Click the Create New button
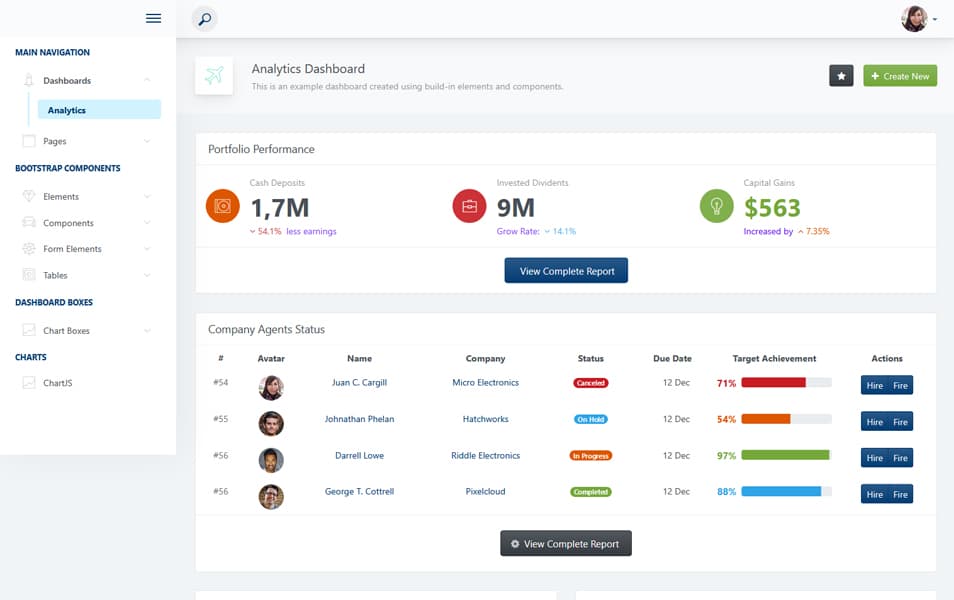Viewport: 954px width, 600px height. pos(899,75)
